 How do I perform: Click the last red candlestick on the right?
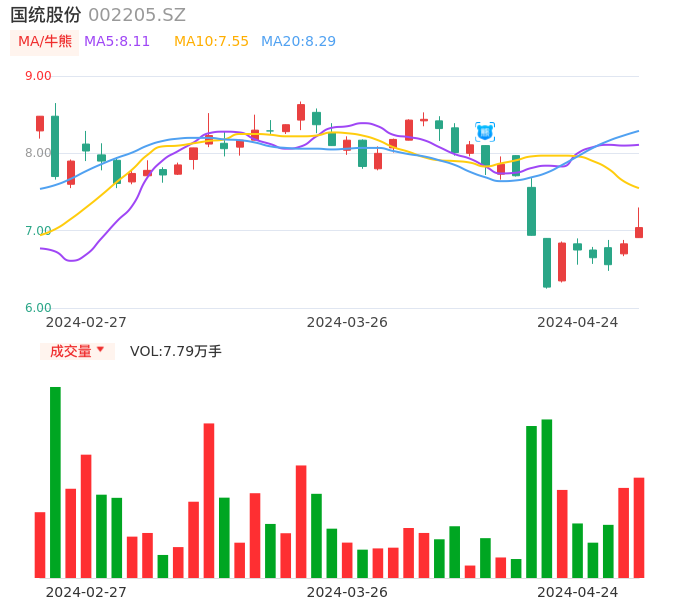pyautogui.click(x=639, y=232)
